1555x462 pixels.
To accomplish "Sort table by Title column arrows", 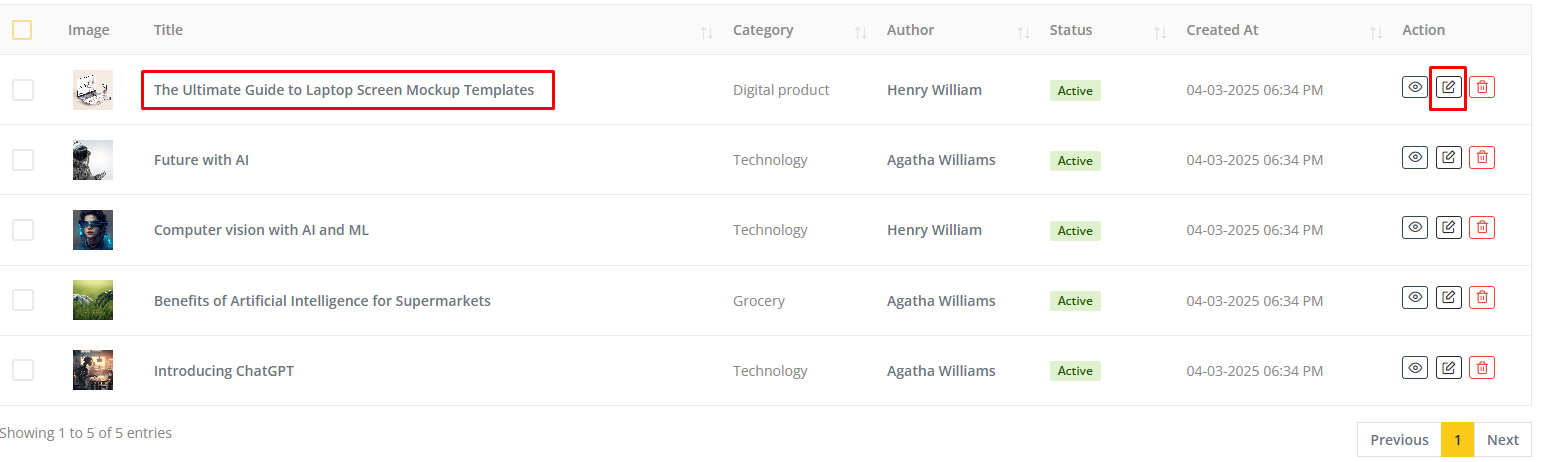I will coord(706,32).
